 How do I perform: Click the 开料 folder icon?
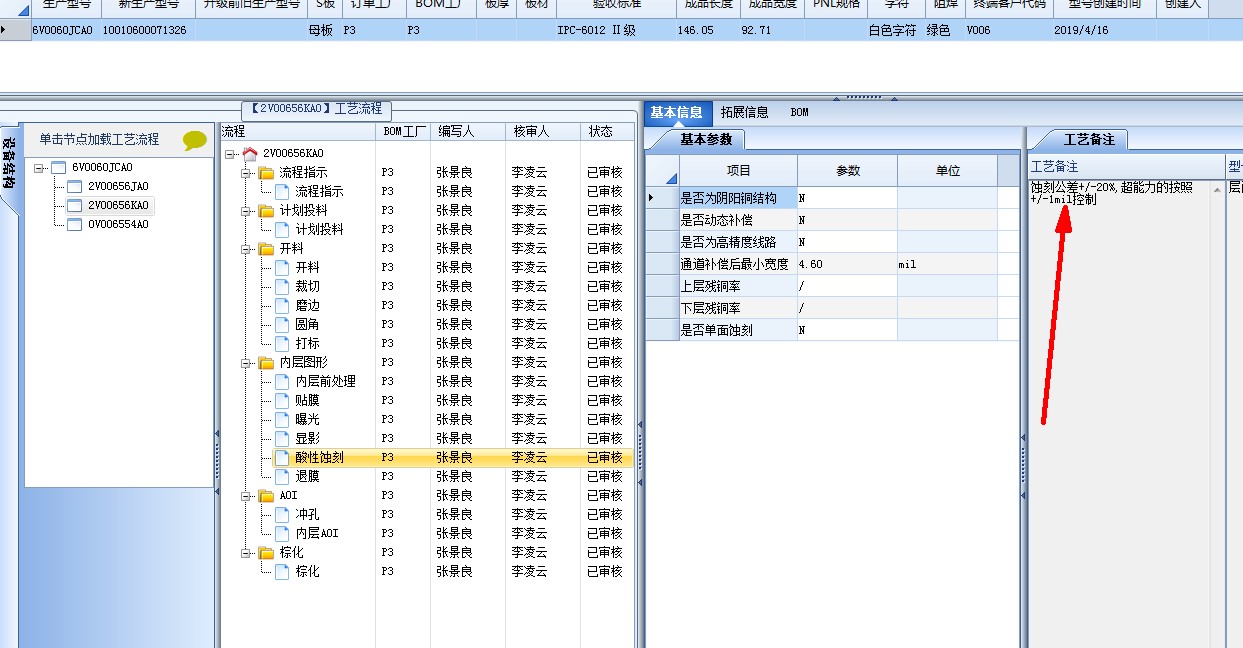tap(266, 248)
